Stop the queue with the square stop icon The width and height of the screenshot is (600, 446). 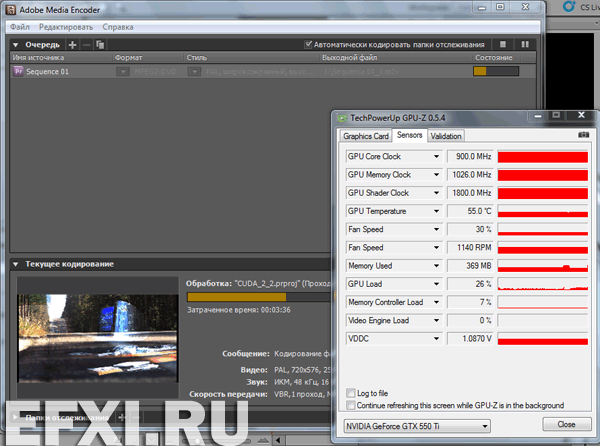coord(503,44)
